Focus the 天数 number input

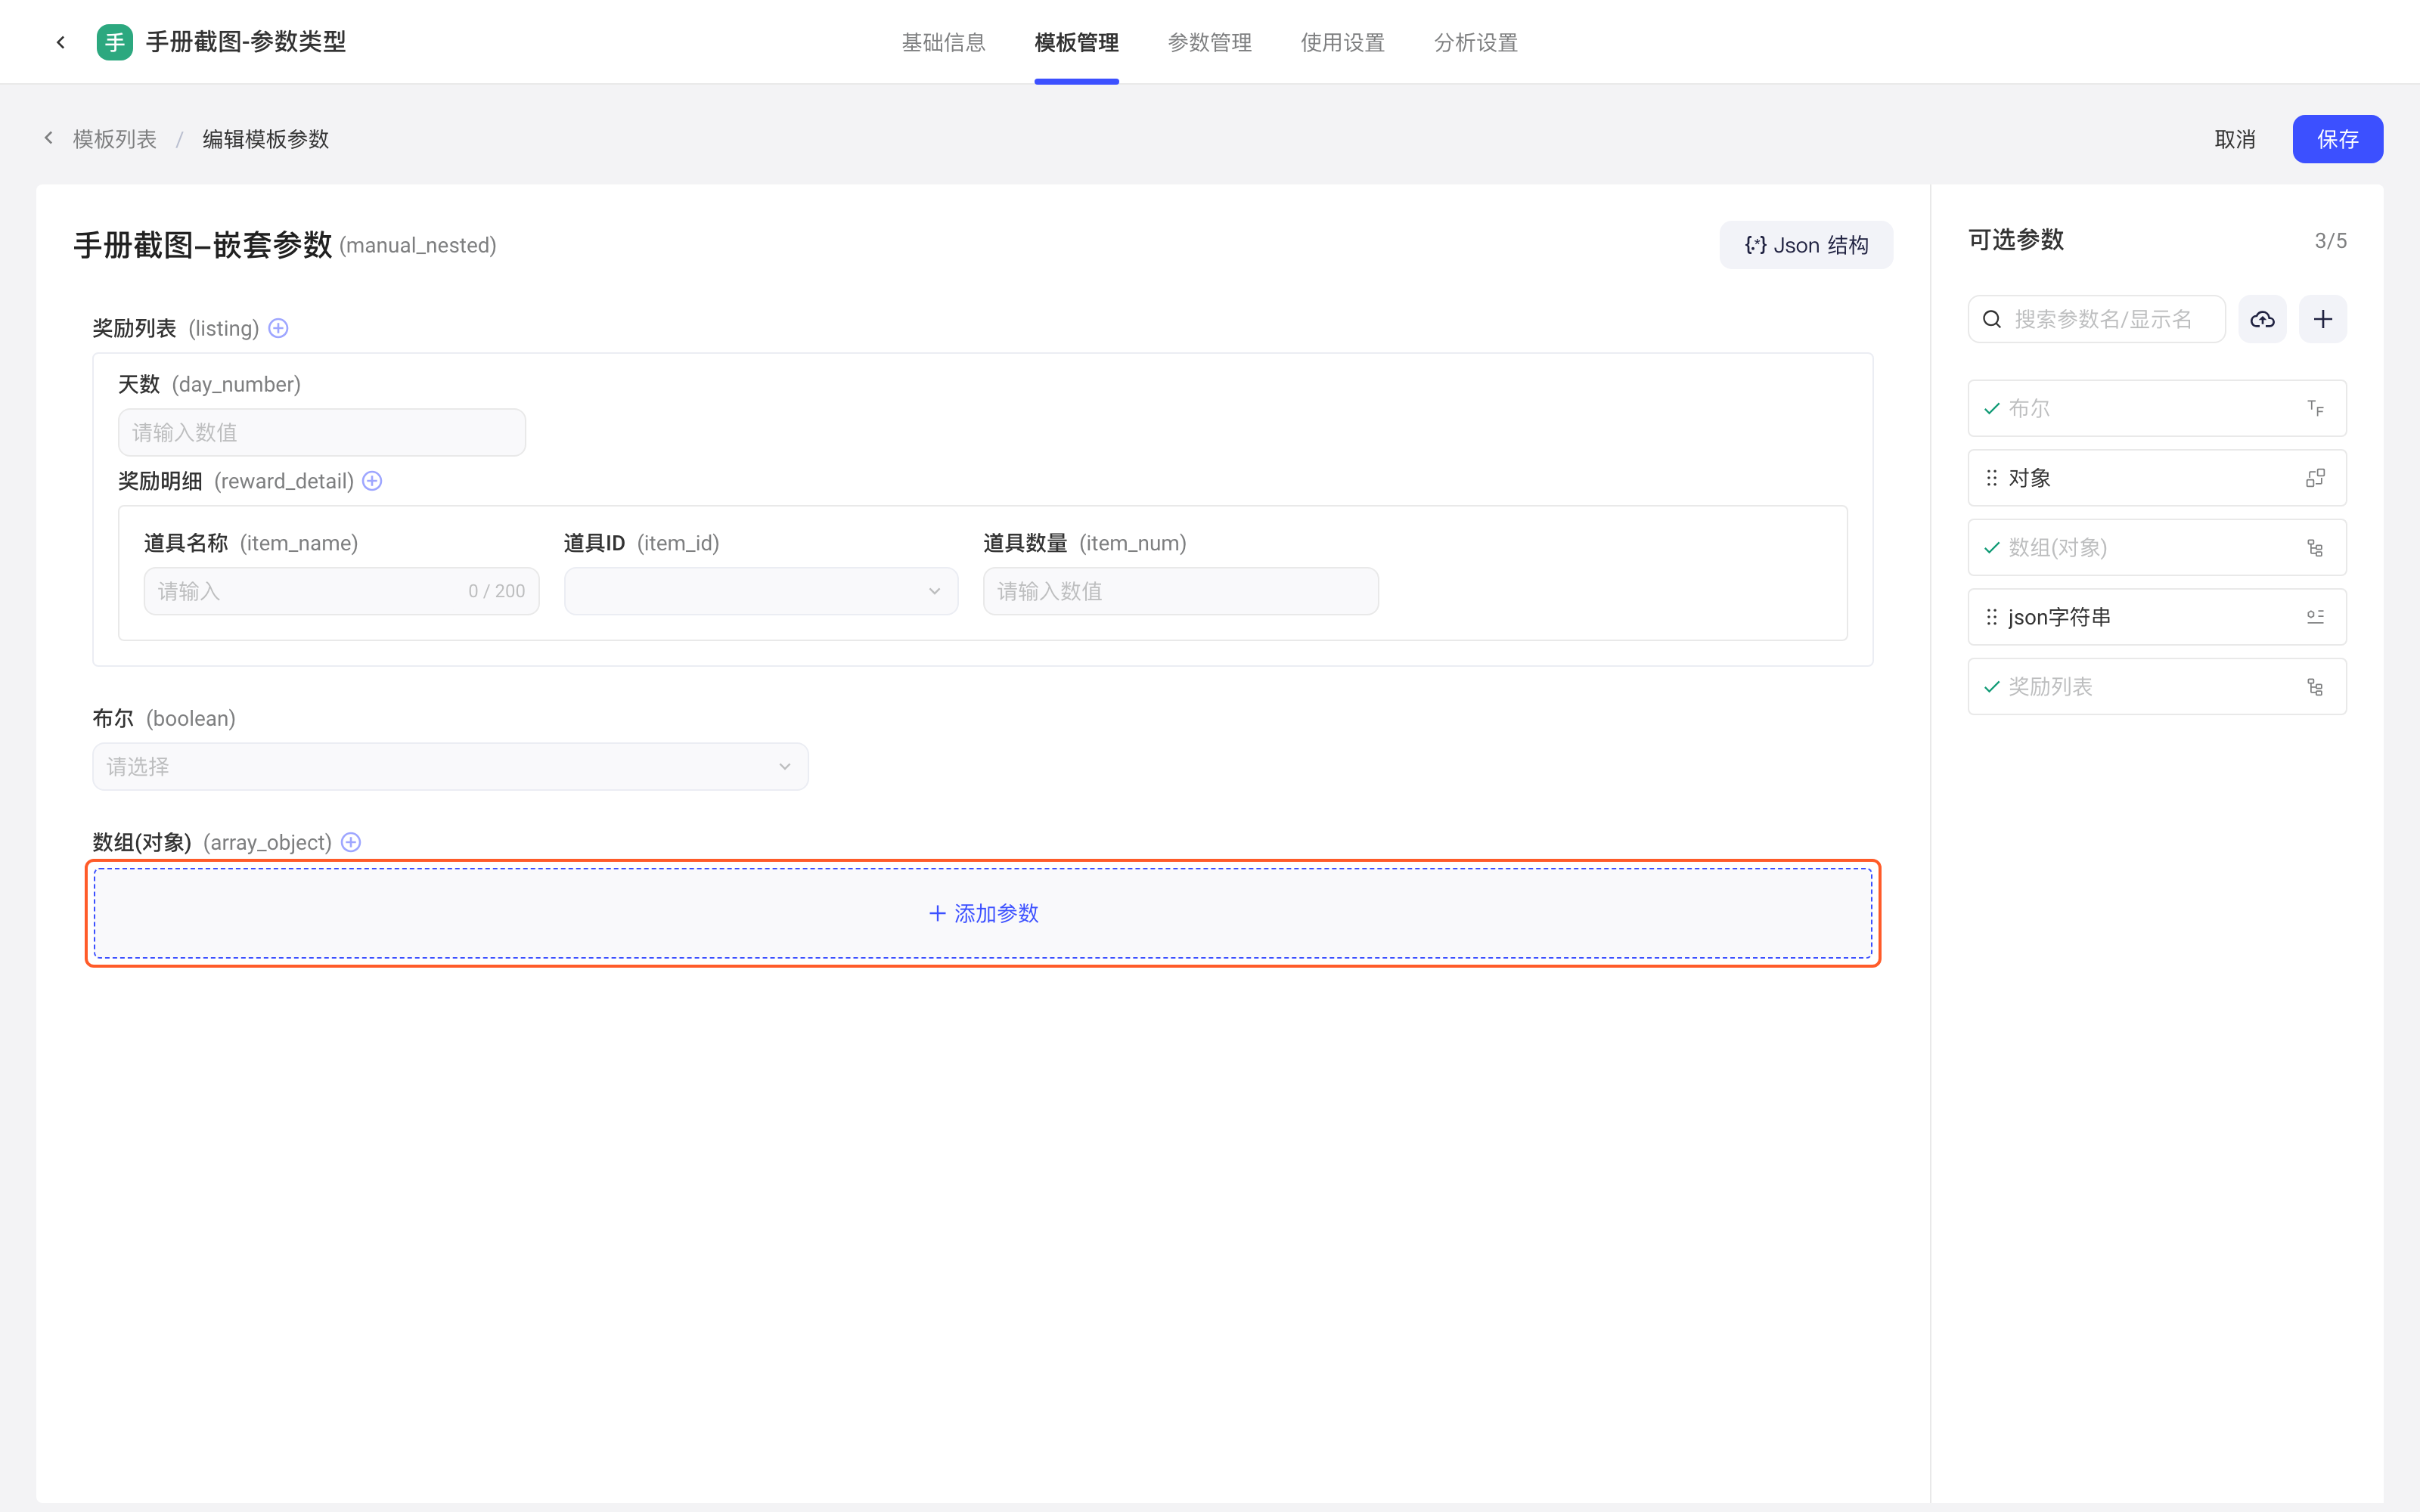(322, 432)
